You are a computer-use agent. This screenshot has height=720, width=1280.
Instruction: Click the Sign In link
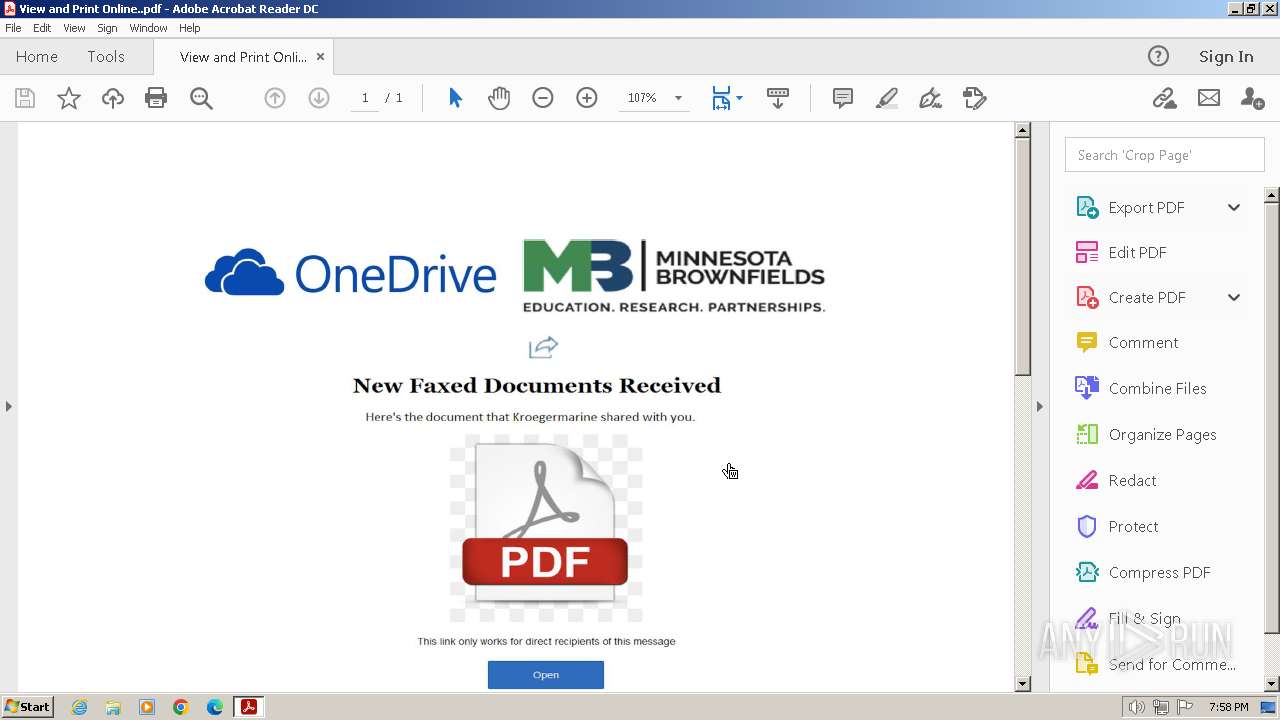click(1226, 57)
